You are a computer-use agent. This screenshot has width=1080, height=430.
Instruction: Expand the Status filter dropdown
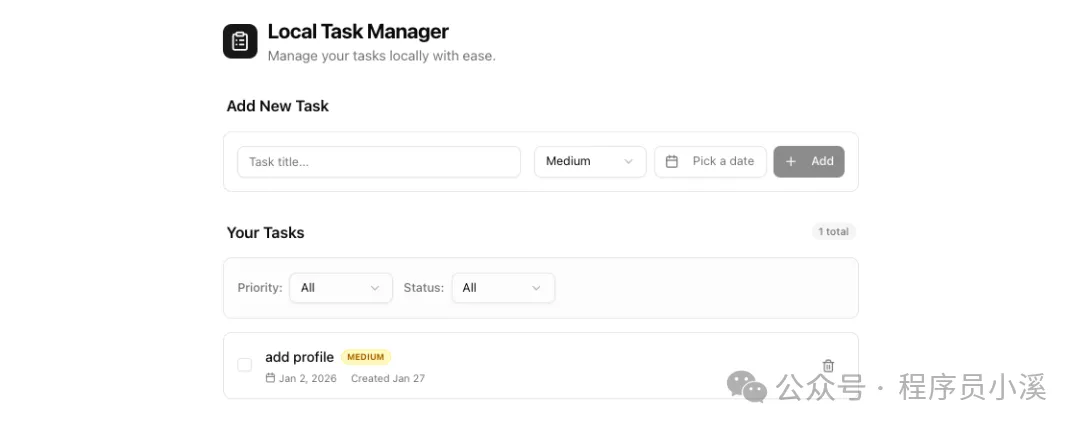tap(502, 288)
